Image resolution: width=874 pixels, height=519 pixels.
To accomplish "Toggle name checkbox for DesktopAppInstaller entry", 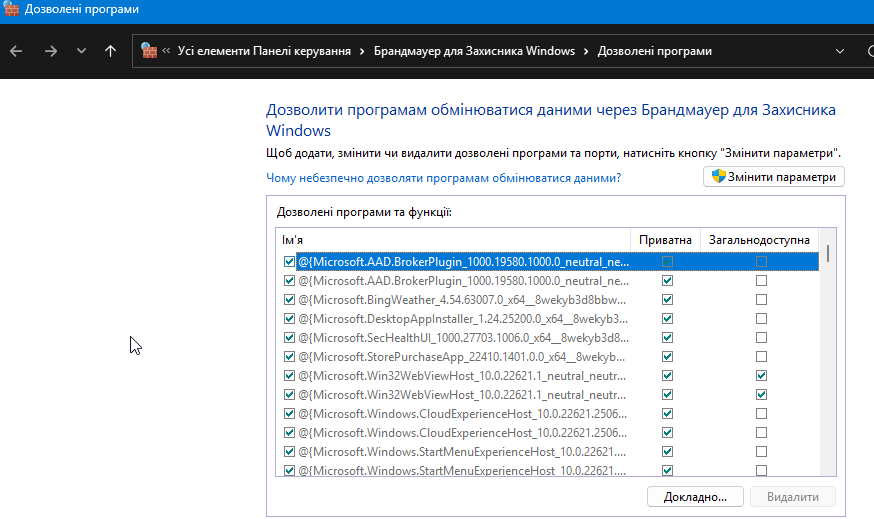I will coord(289,319).
